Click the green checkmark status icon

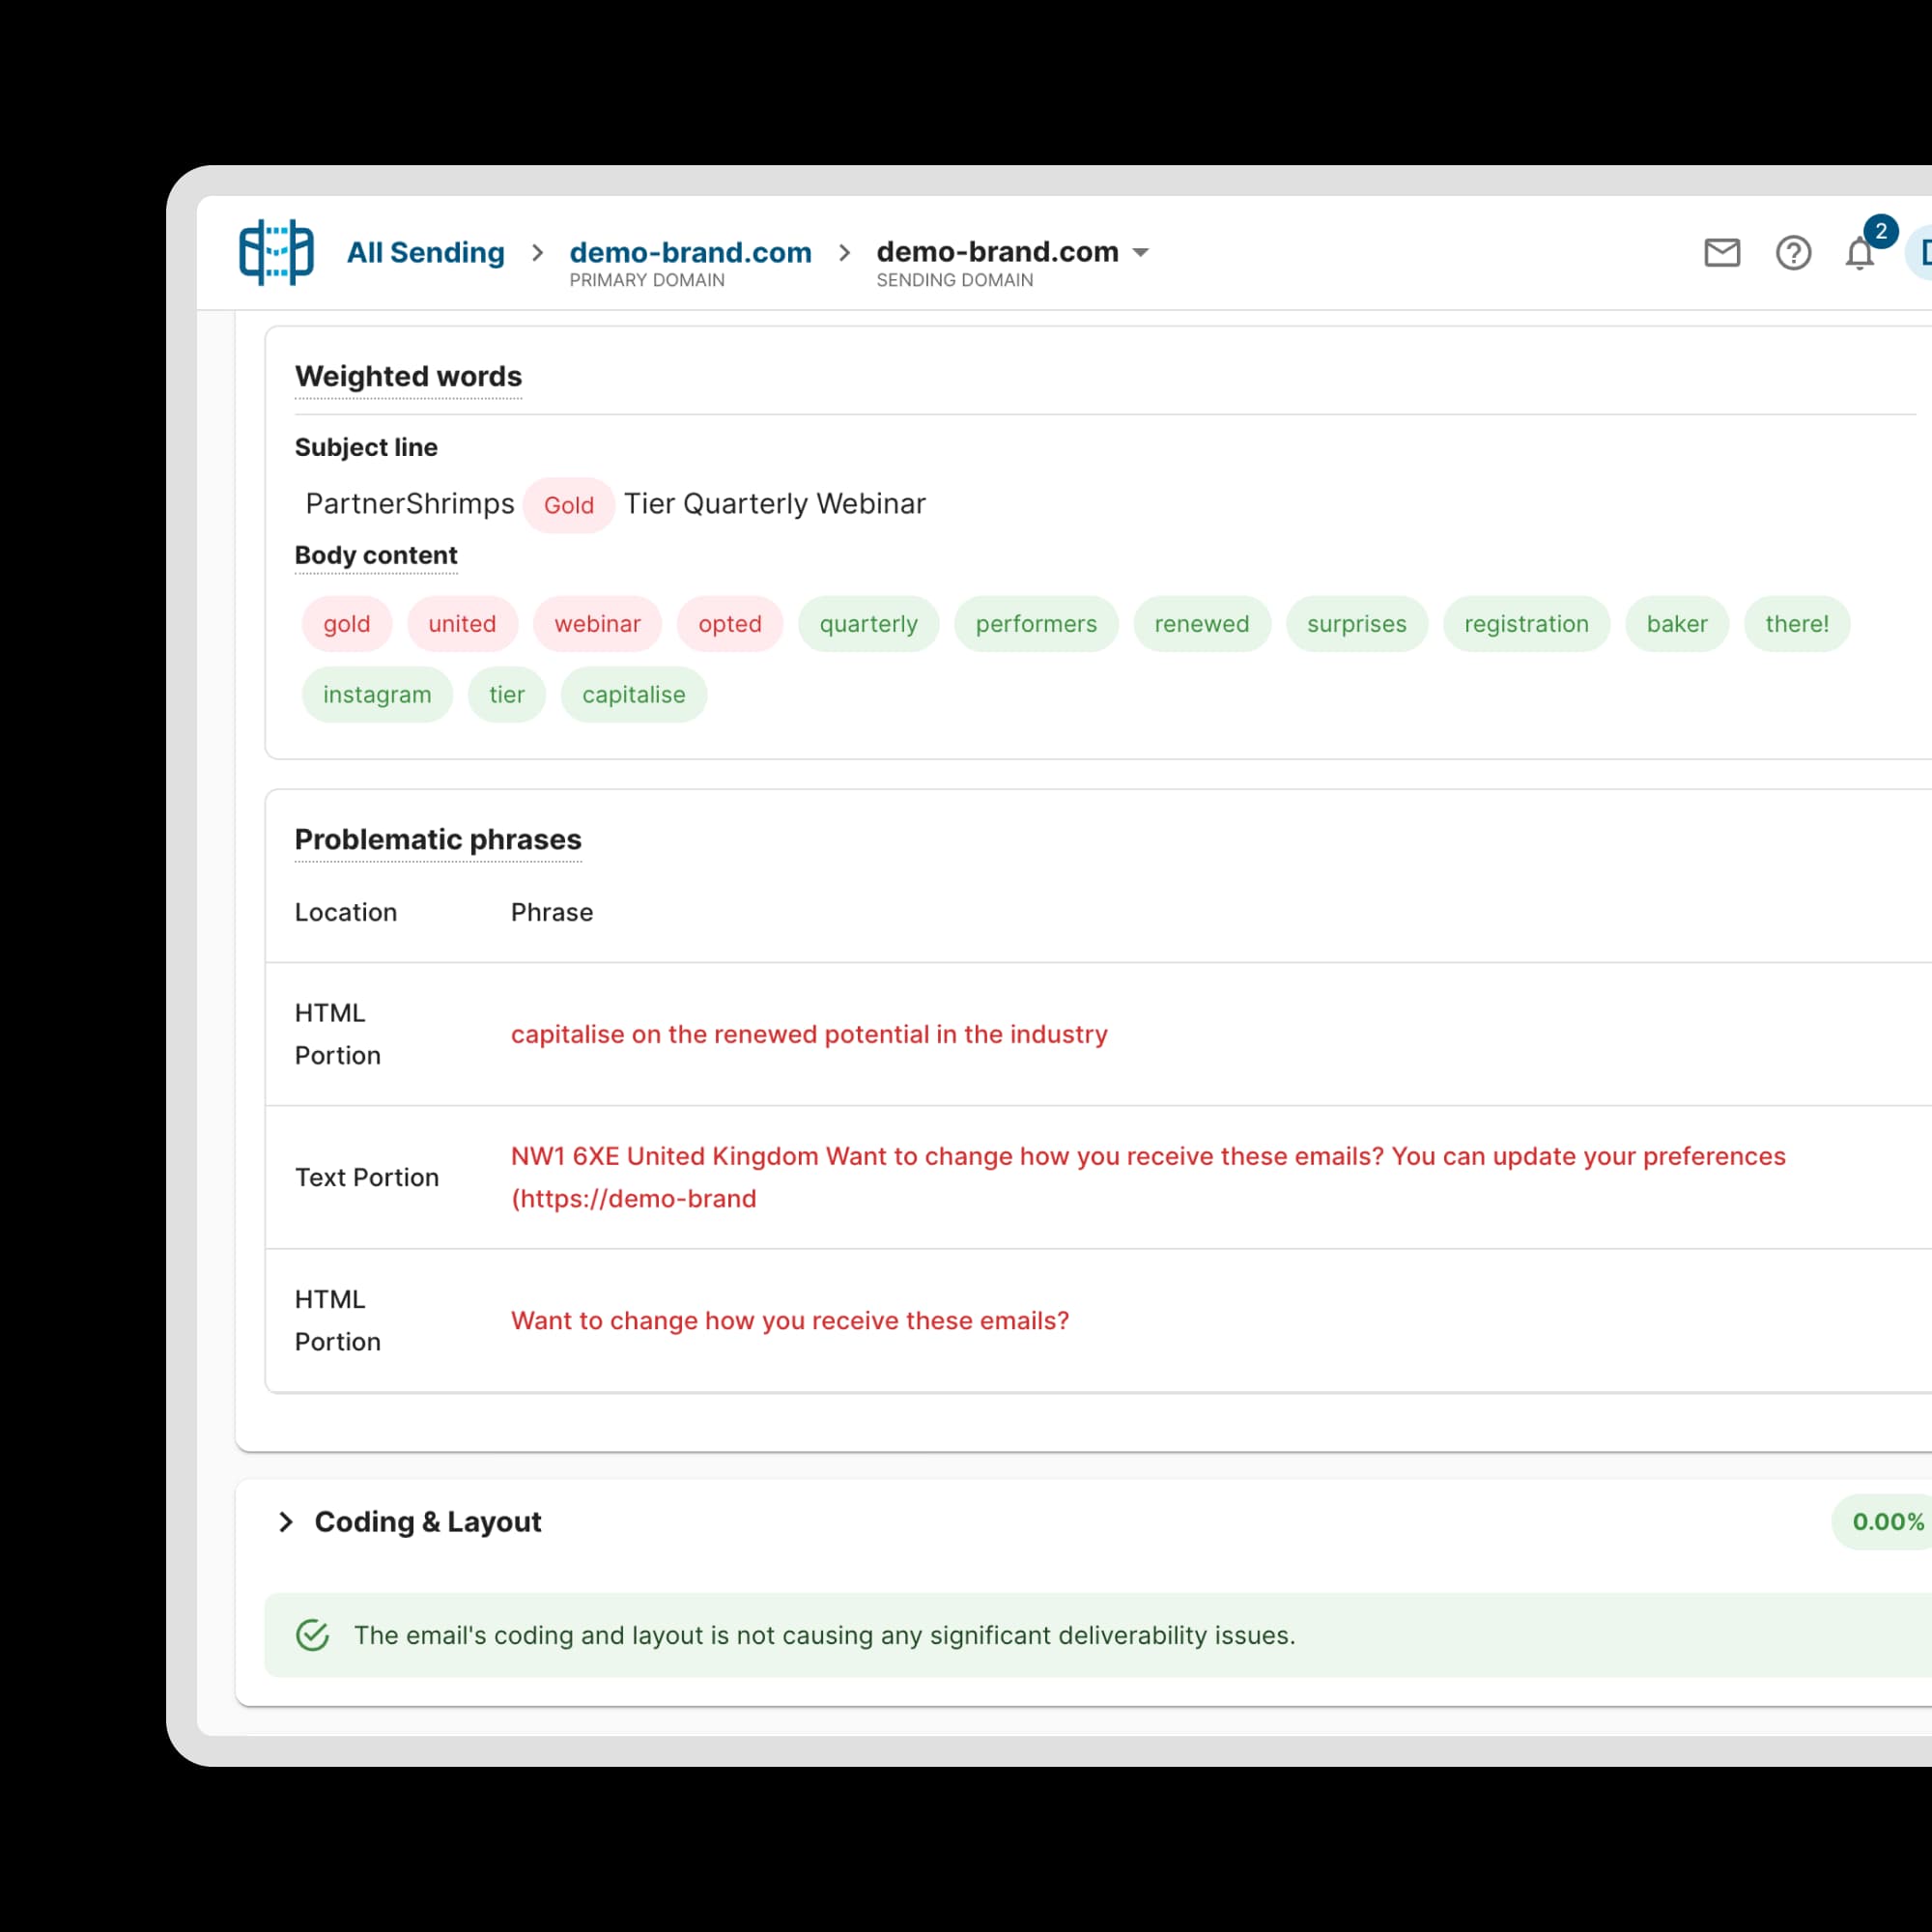(313, 1635)
